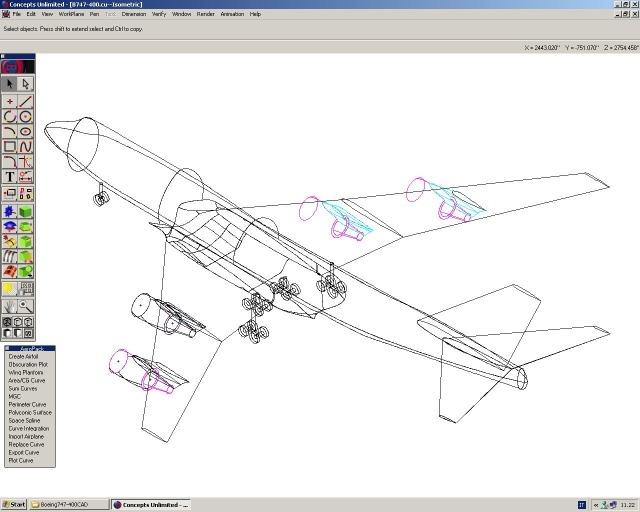
Task: Open the WorkPlane menu
Action: 71,14
